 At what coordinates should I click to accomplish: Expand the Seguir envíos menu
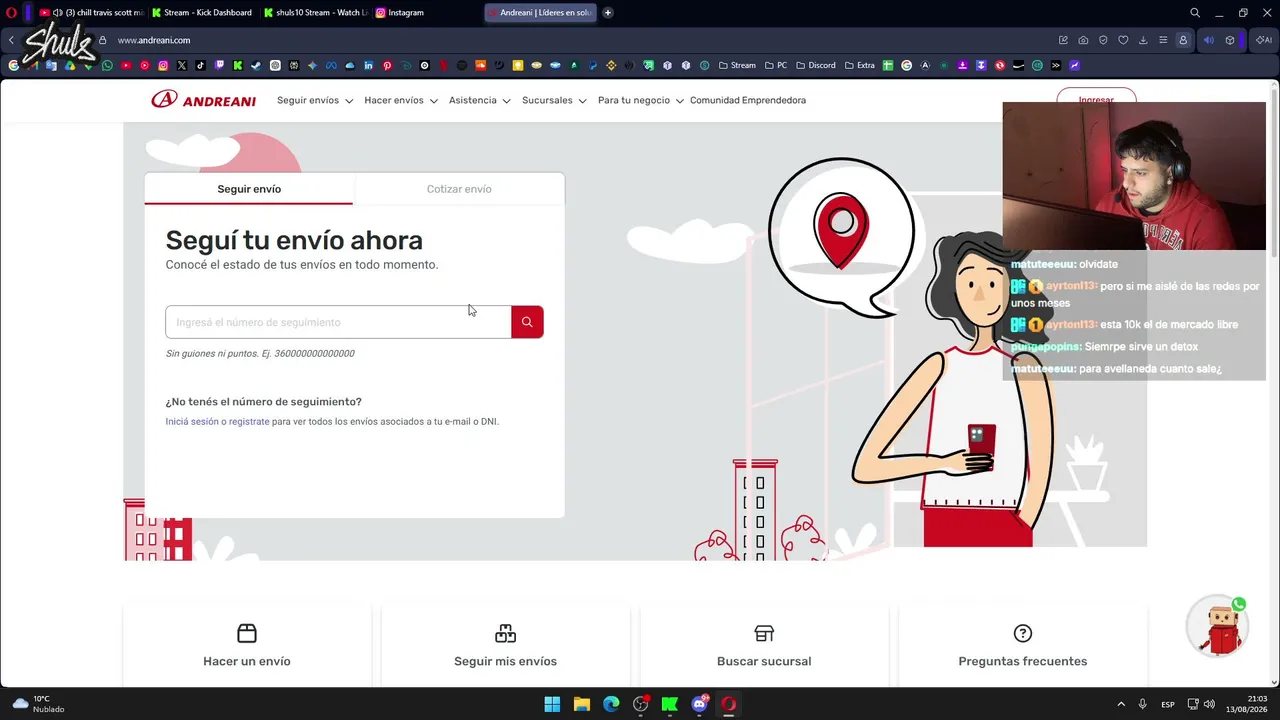pyautogui.click(x=315, y=101)
